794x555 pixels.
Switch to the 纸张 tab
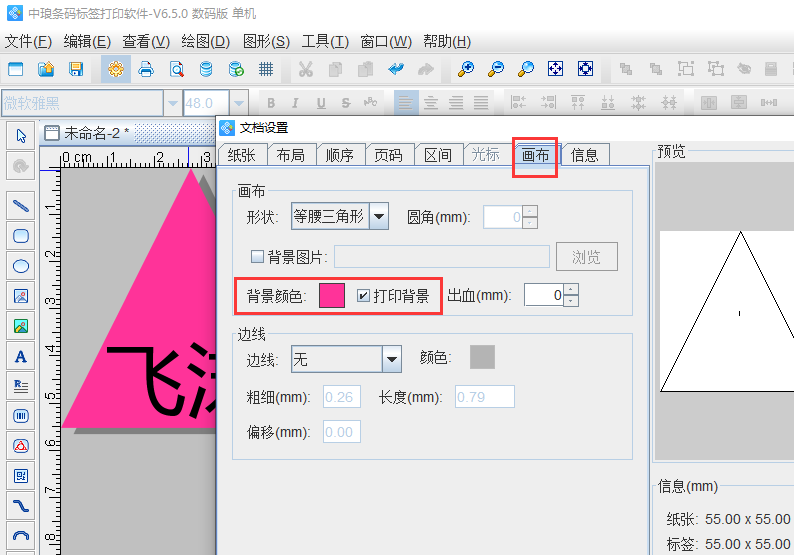pos(241,154)
